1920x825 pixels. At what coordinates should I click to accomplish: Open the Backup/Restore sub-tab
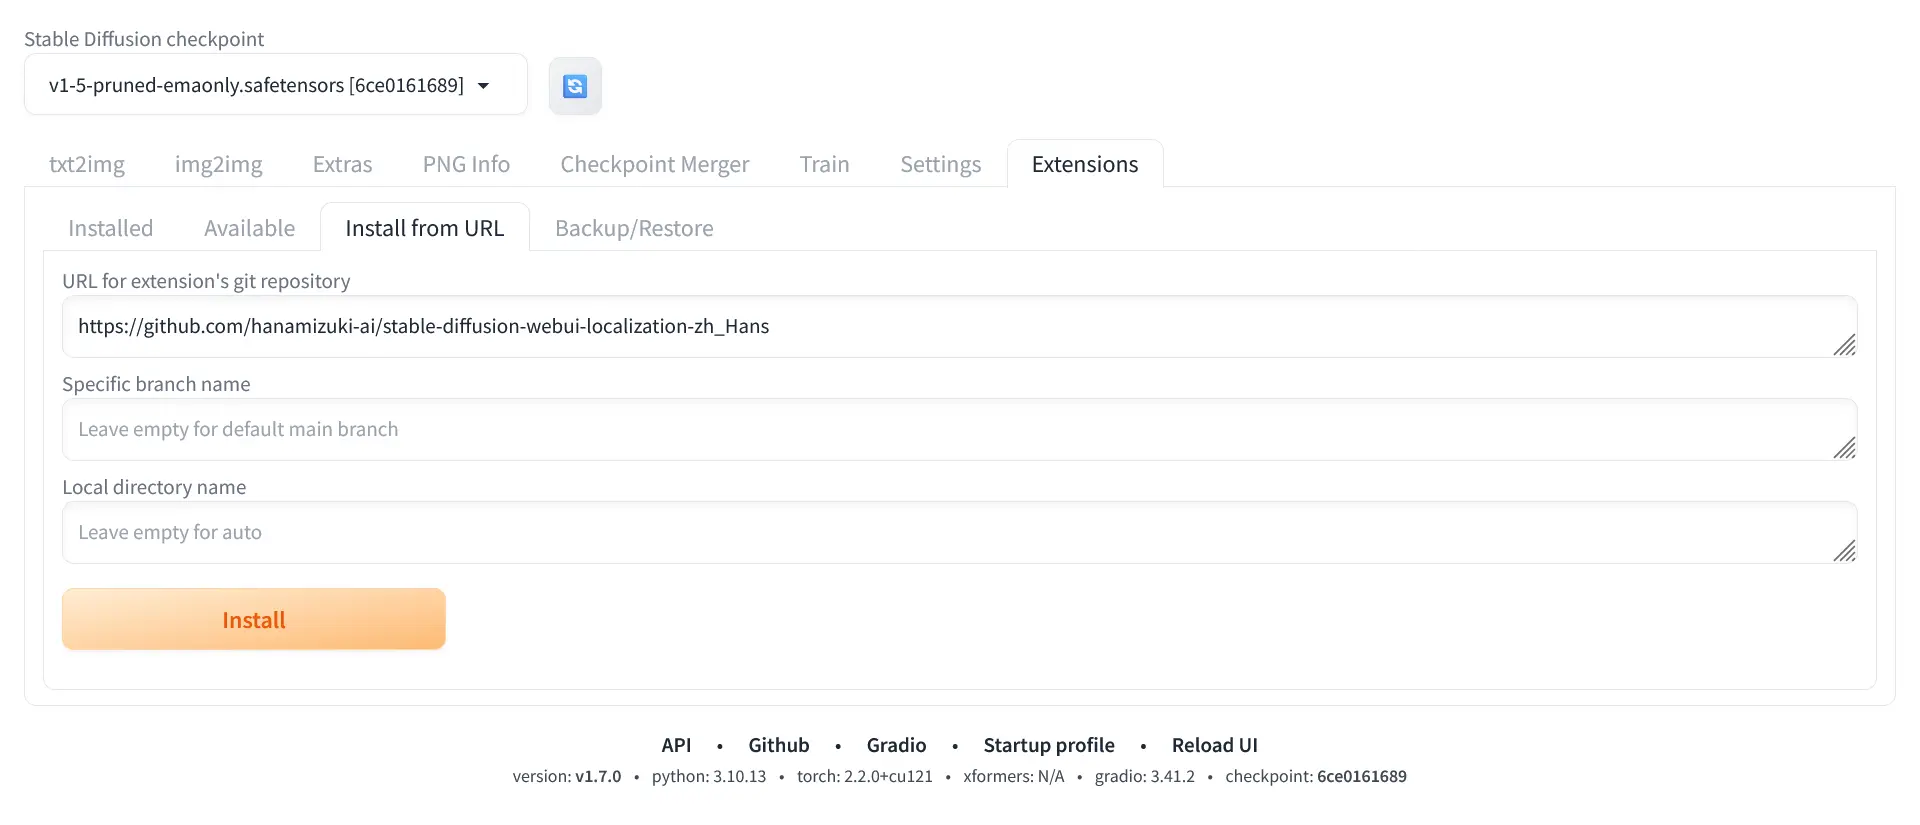[634, 228]
